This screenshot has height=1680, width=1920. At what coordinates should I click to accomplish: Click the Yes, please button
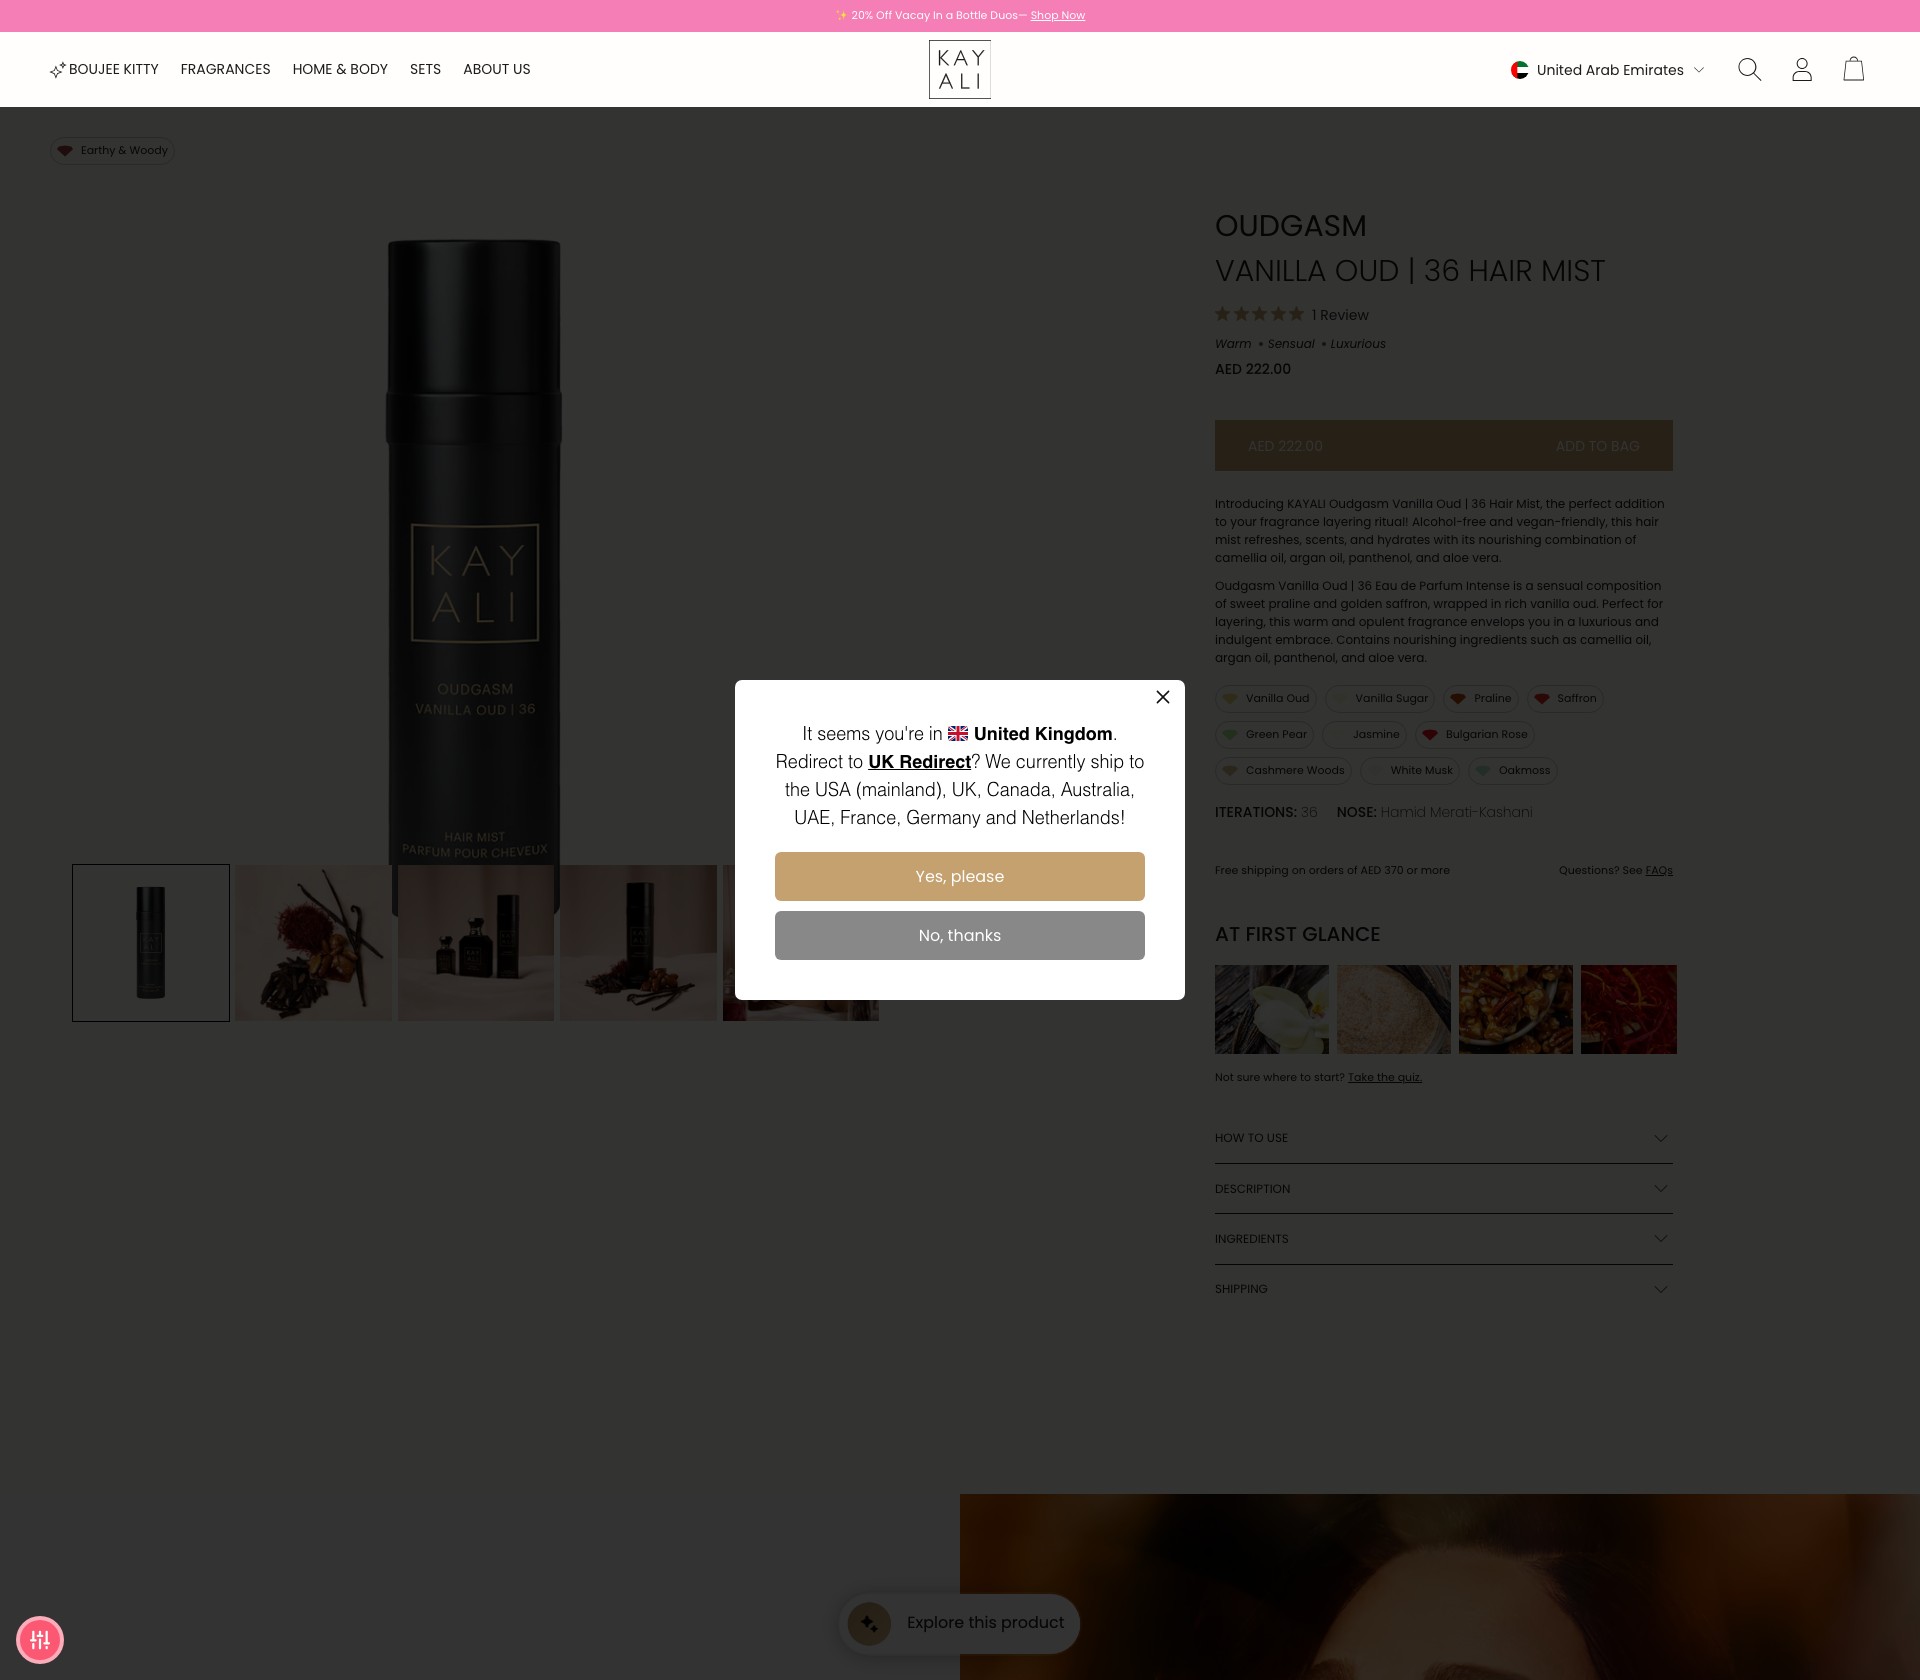(x=960, y=876)
